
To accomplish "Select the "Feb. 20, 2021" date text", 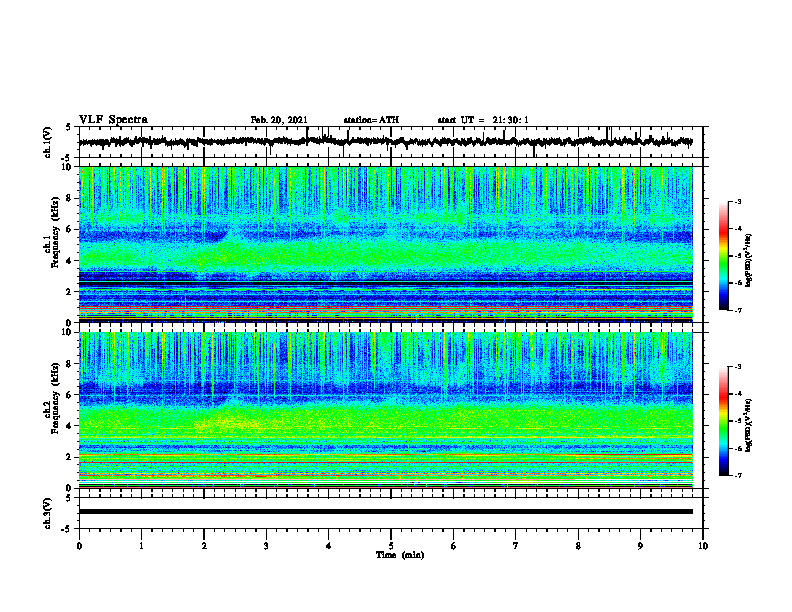I will coord(279,120).
